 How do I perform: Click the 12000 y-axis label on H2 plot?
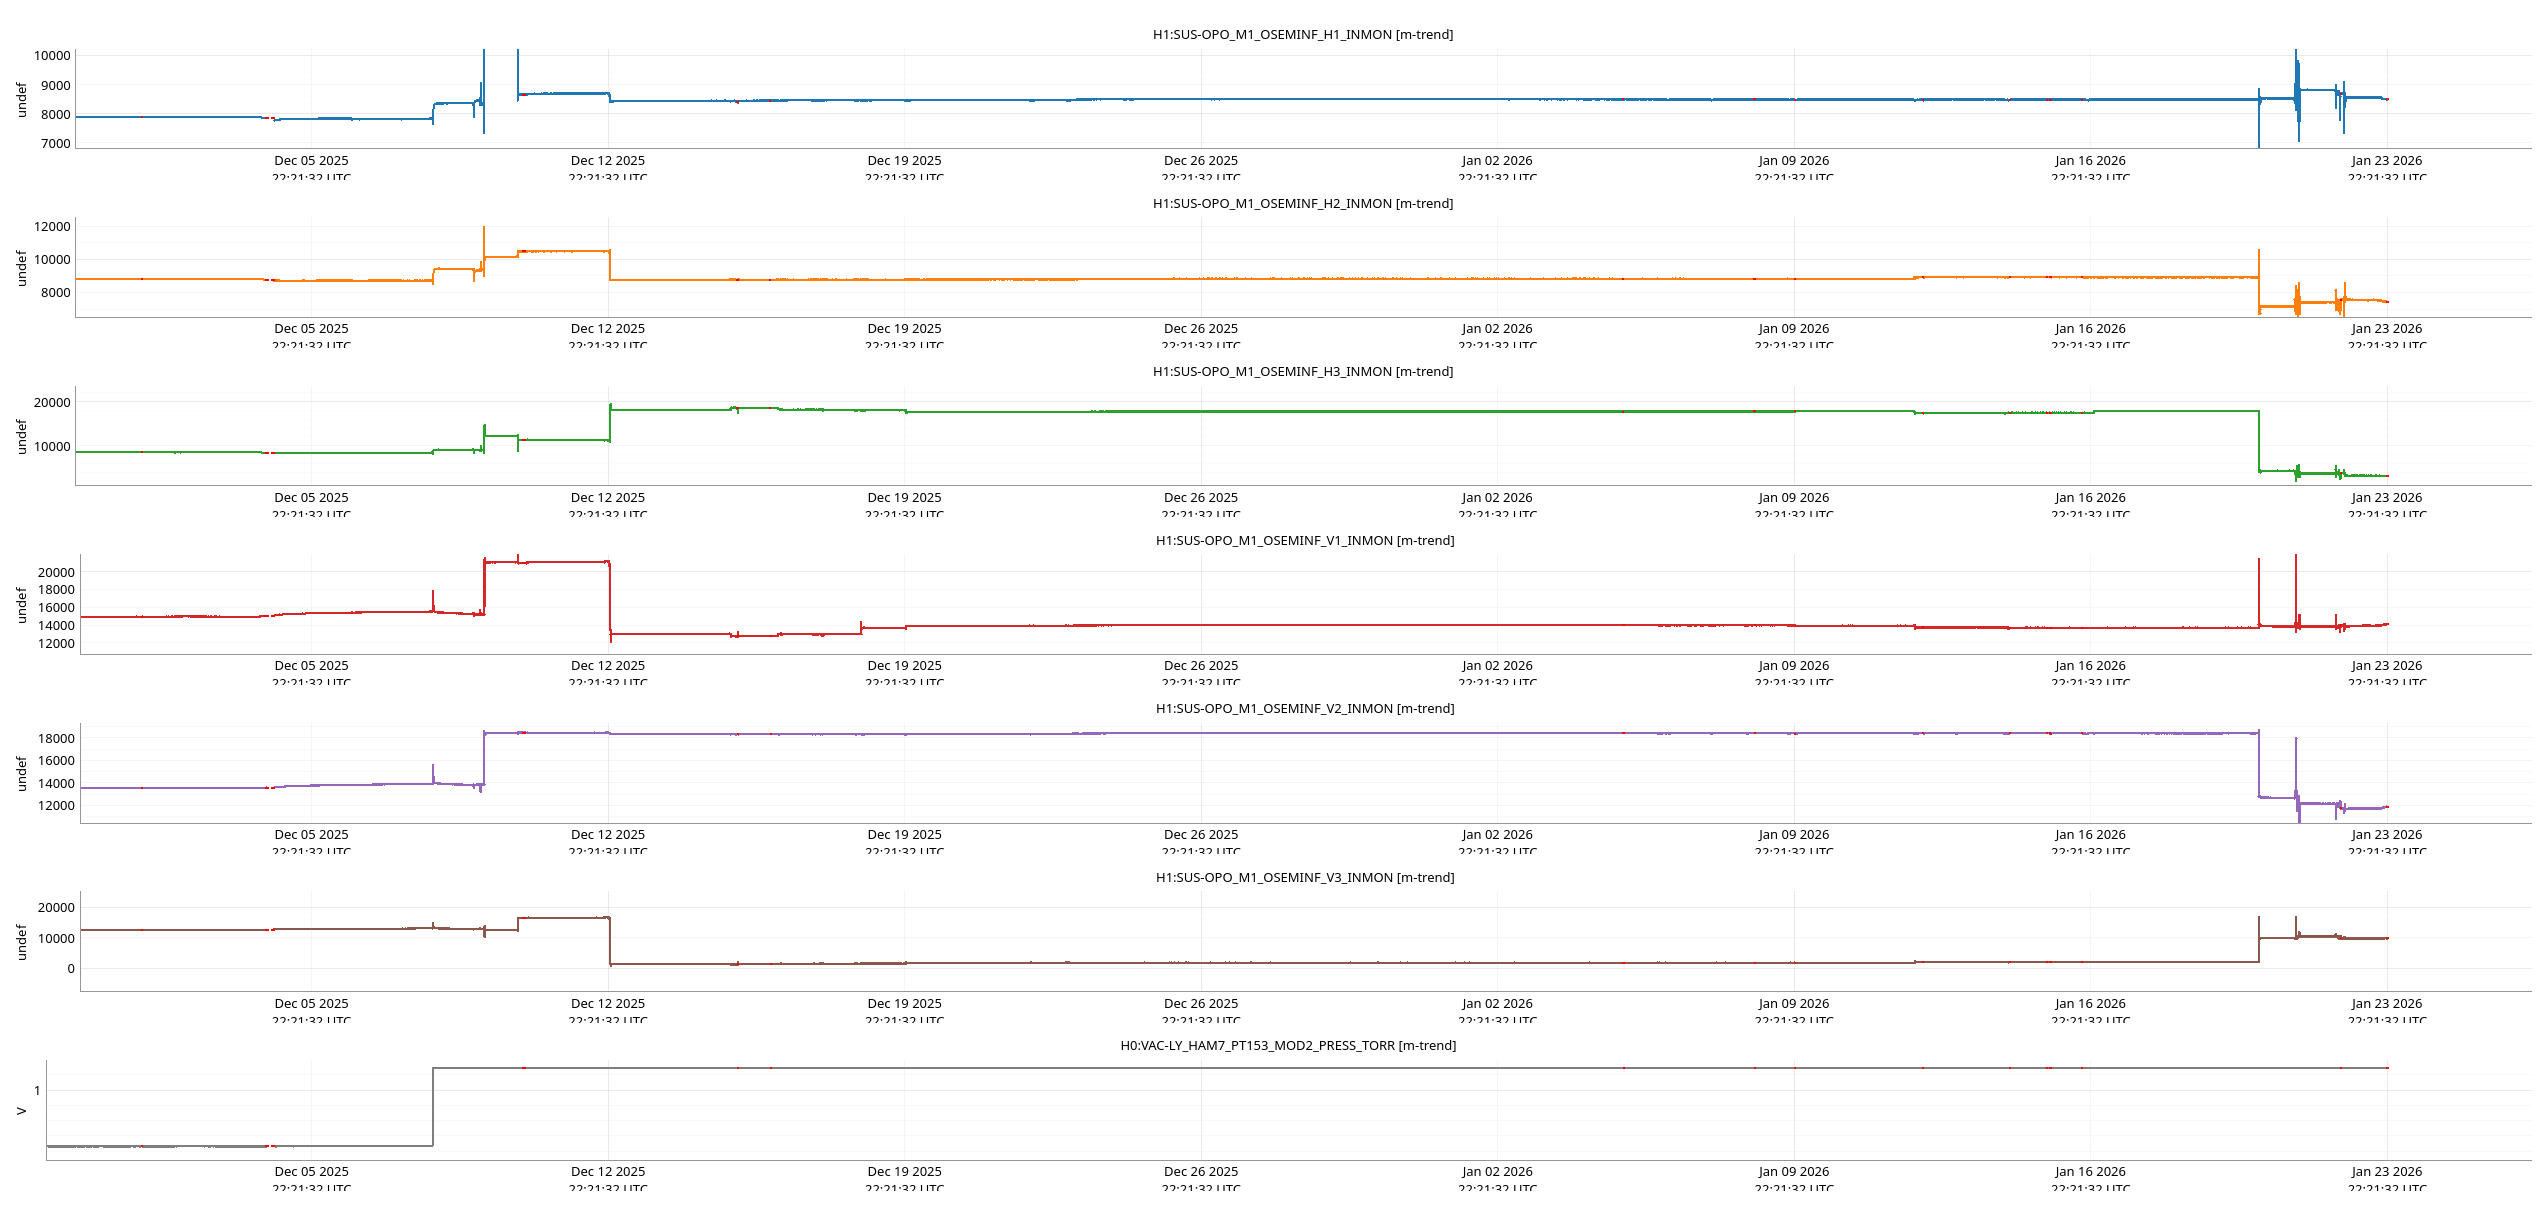52,227
